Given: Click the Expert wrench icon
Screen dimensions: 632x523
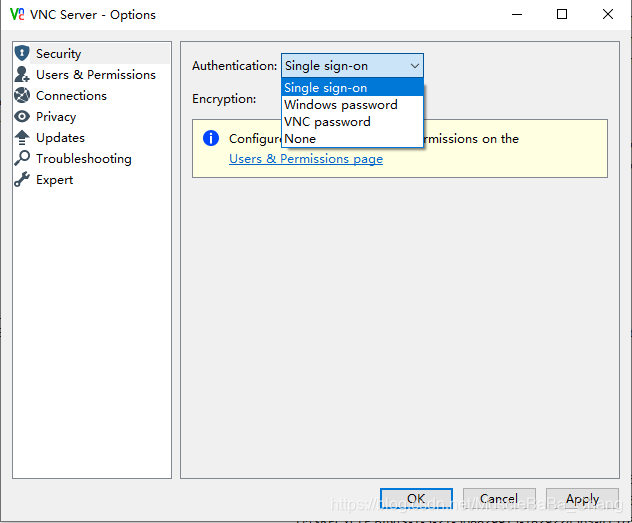Looking at the screenshot, I should point(22,179).
